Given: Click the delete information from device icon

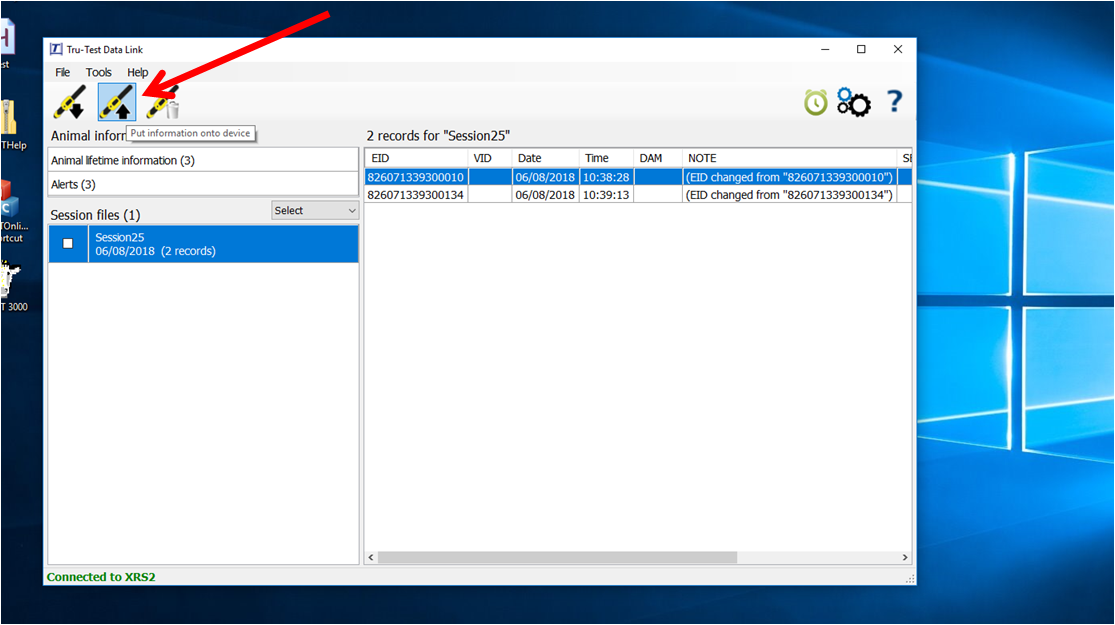Looking at the screenshot, I should 163,102.
